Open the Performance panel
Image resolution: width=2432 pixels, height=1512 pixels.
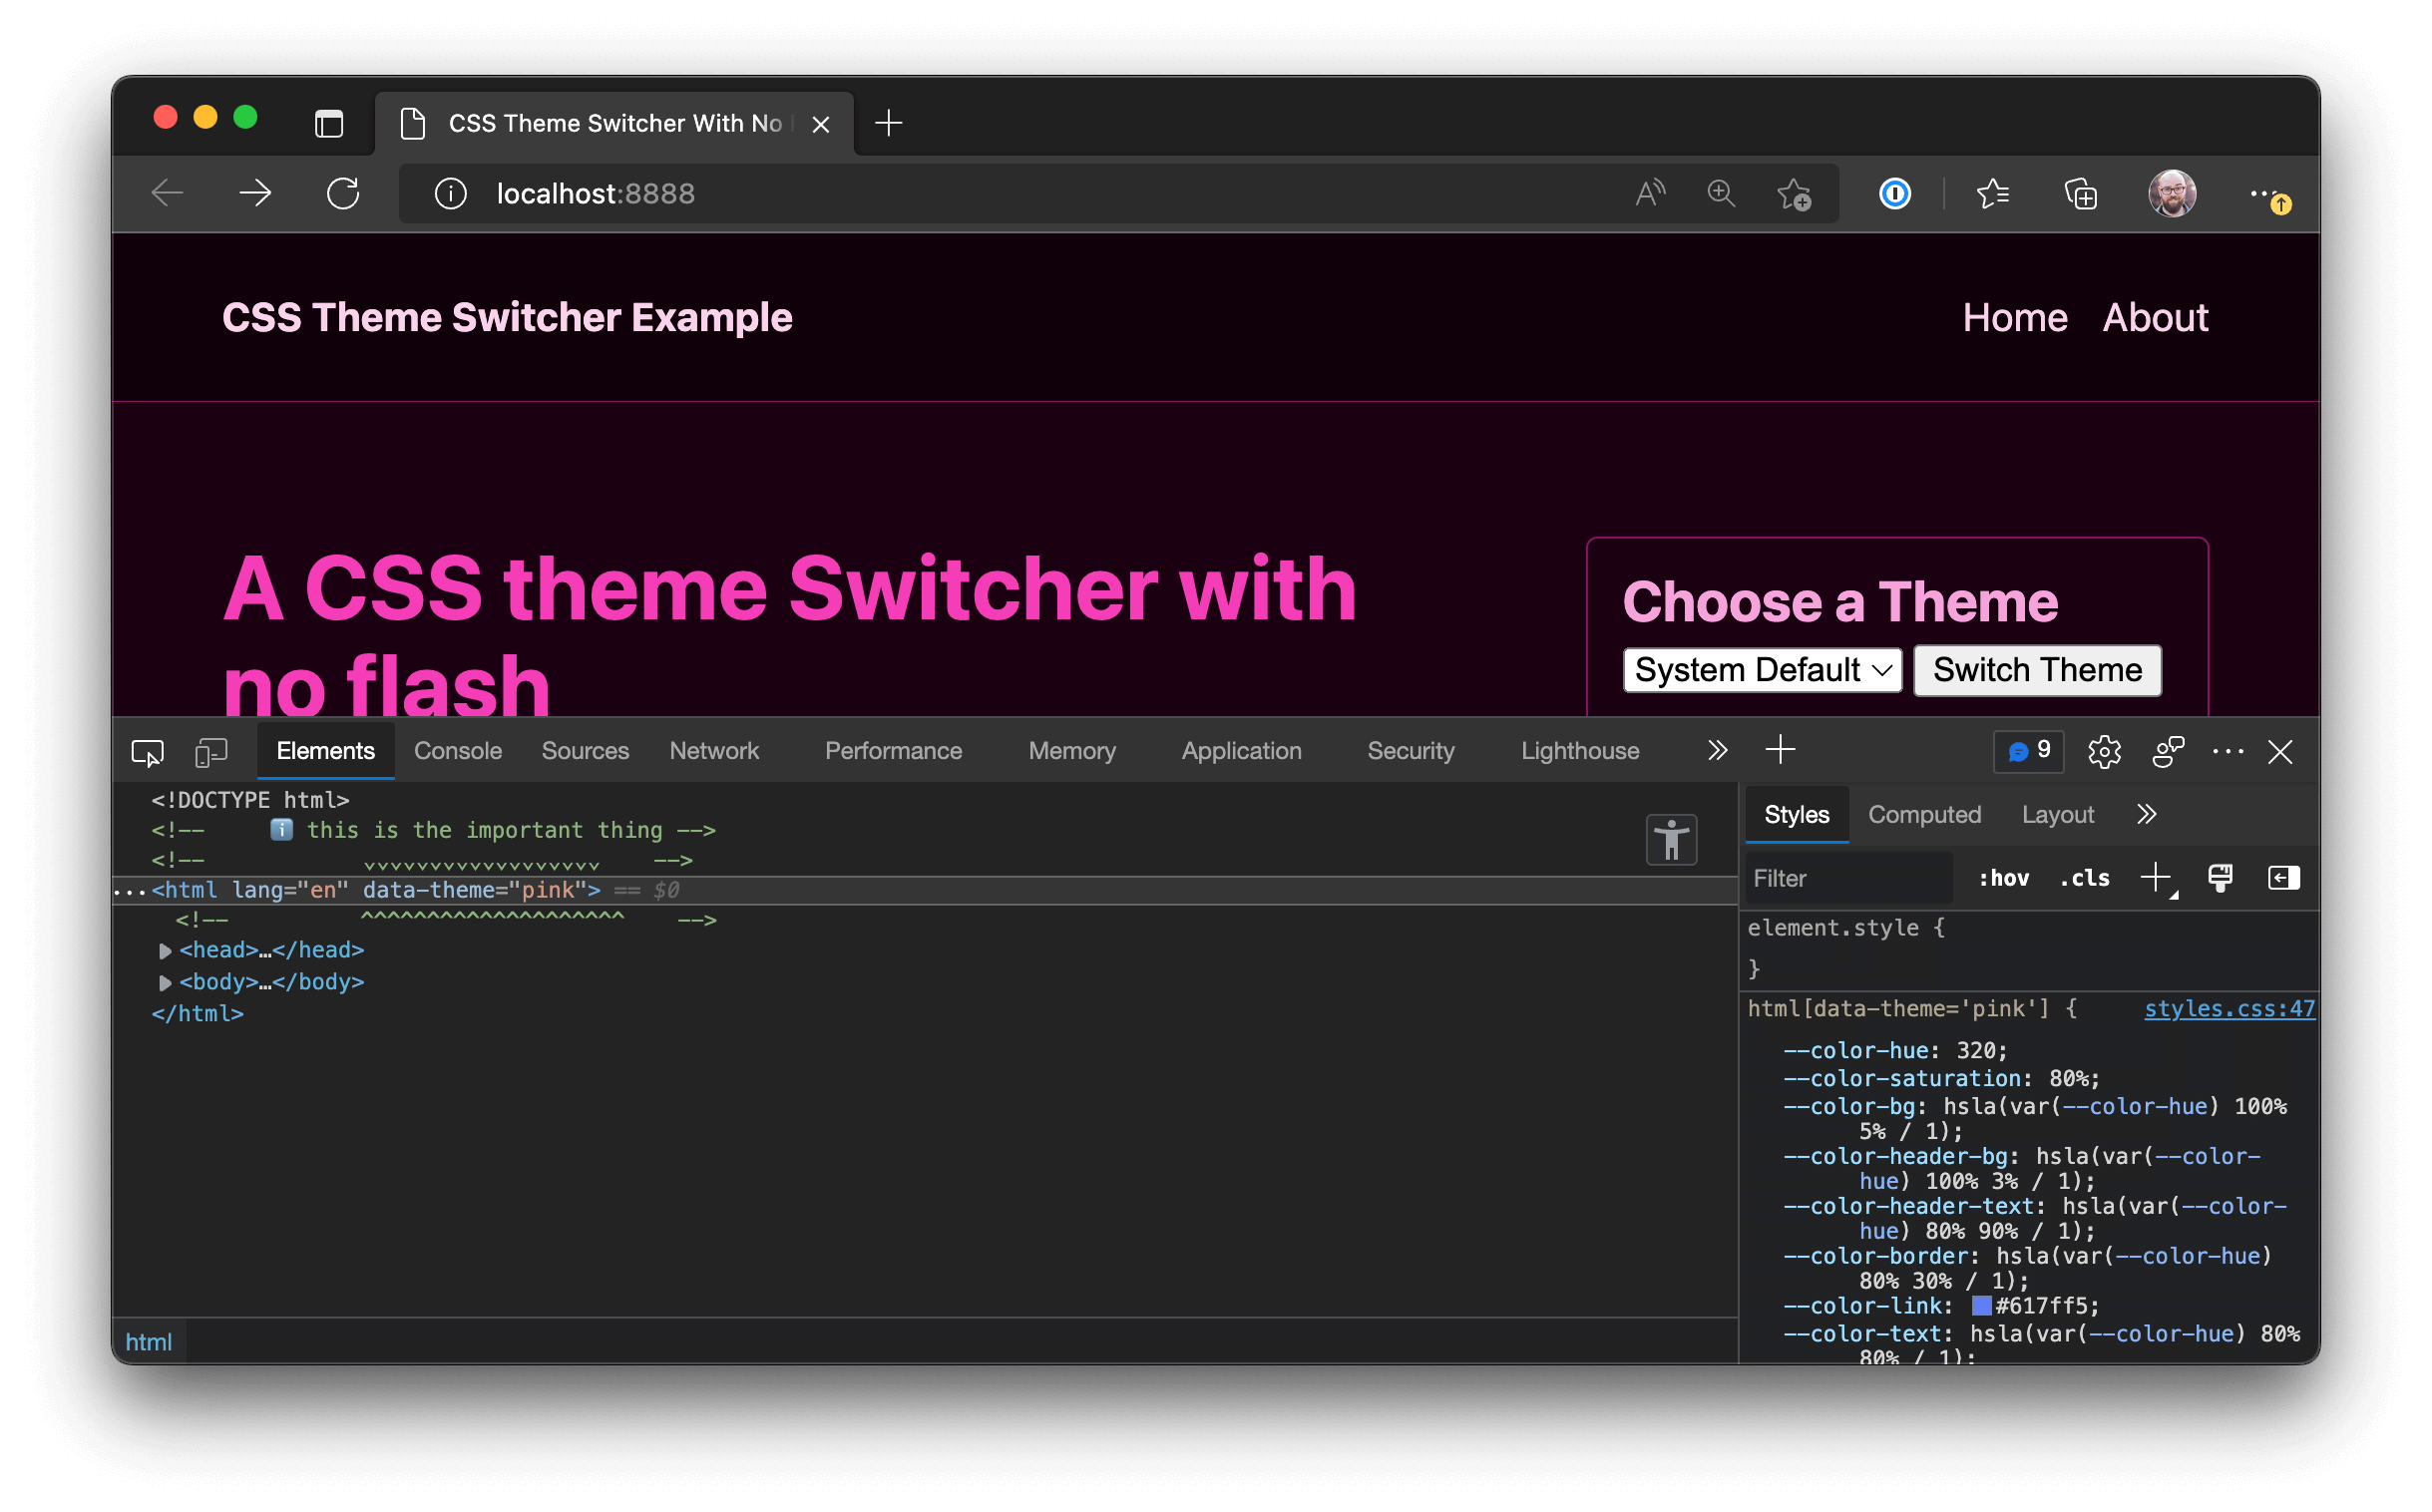[x=894, y=751]
